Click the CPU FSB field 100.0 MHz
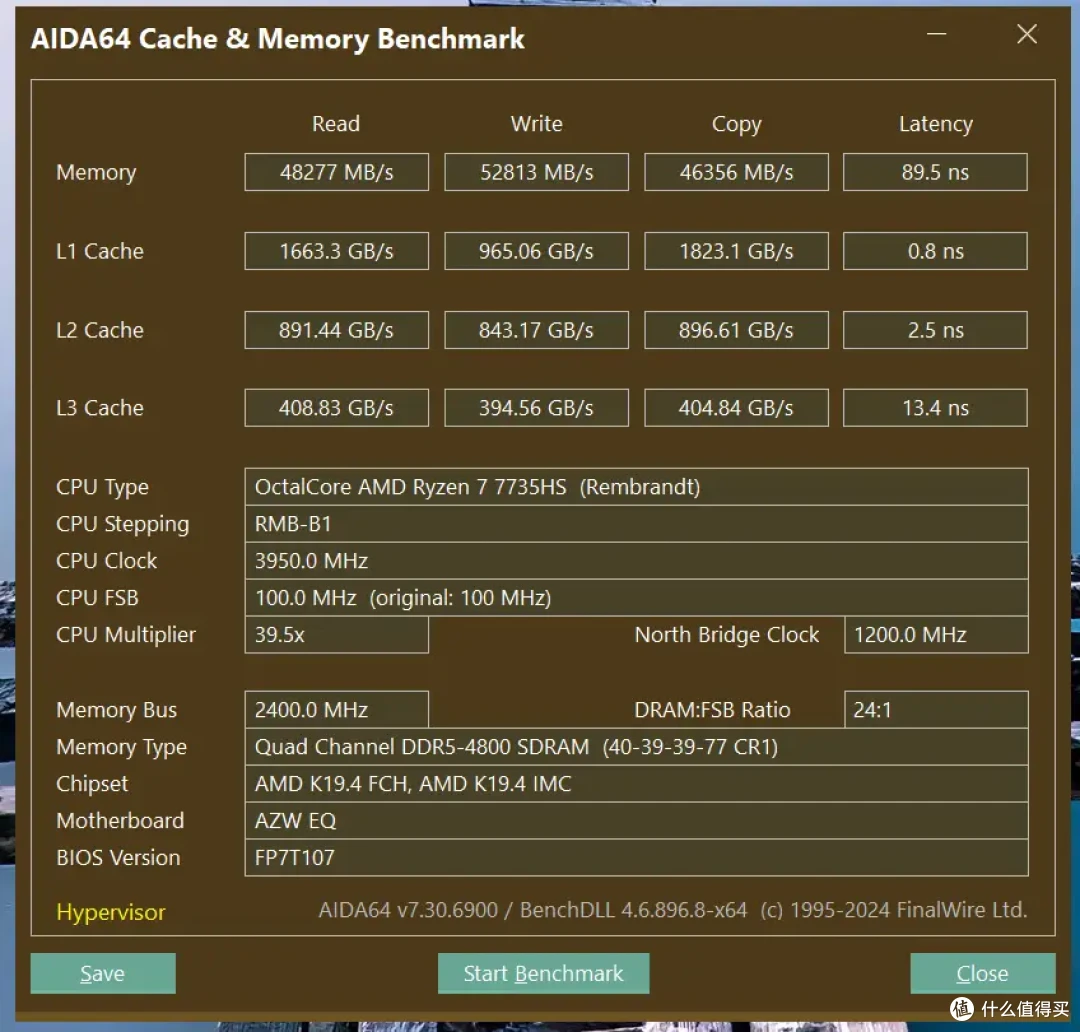This screenshot has height=1032, width=1080. (x=636, y=597)
